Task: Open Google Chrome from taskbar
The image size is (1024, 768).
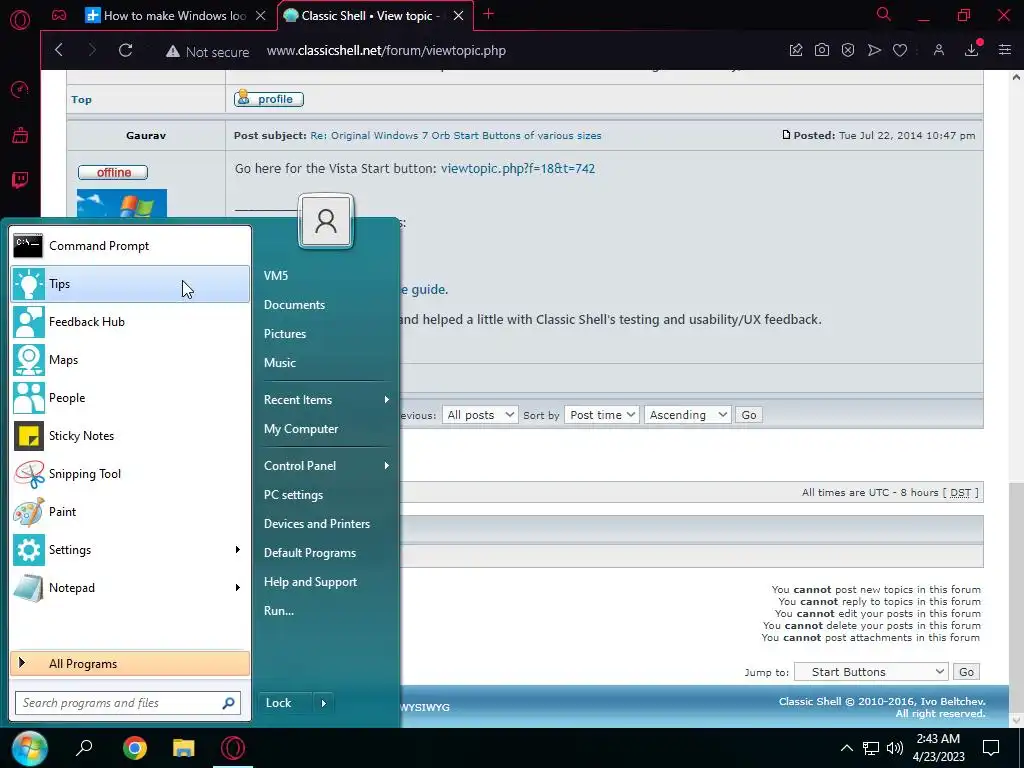Action: pos(135,748)
